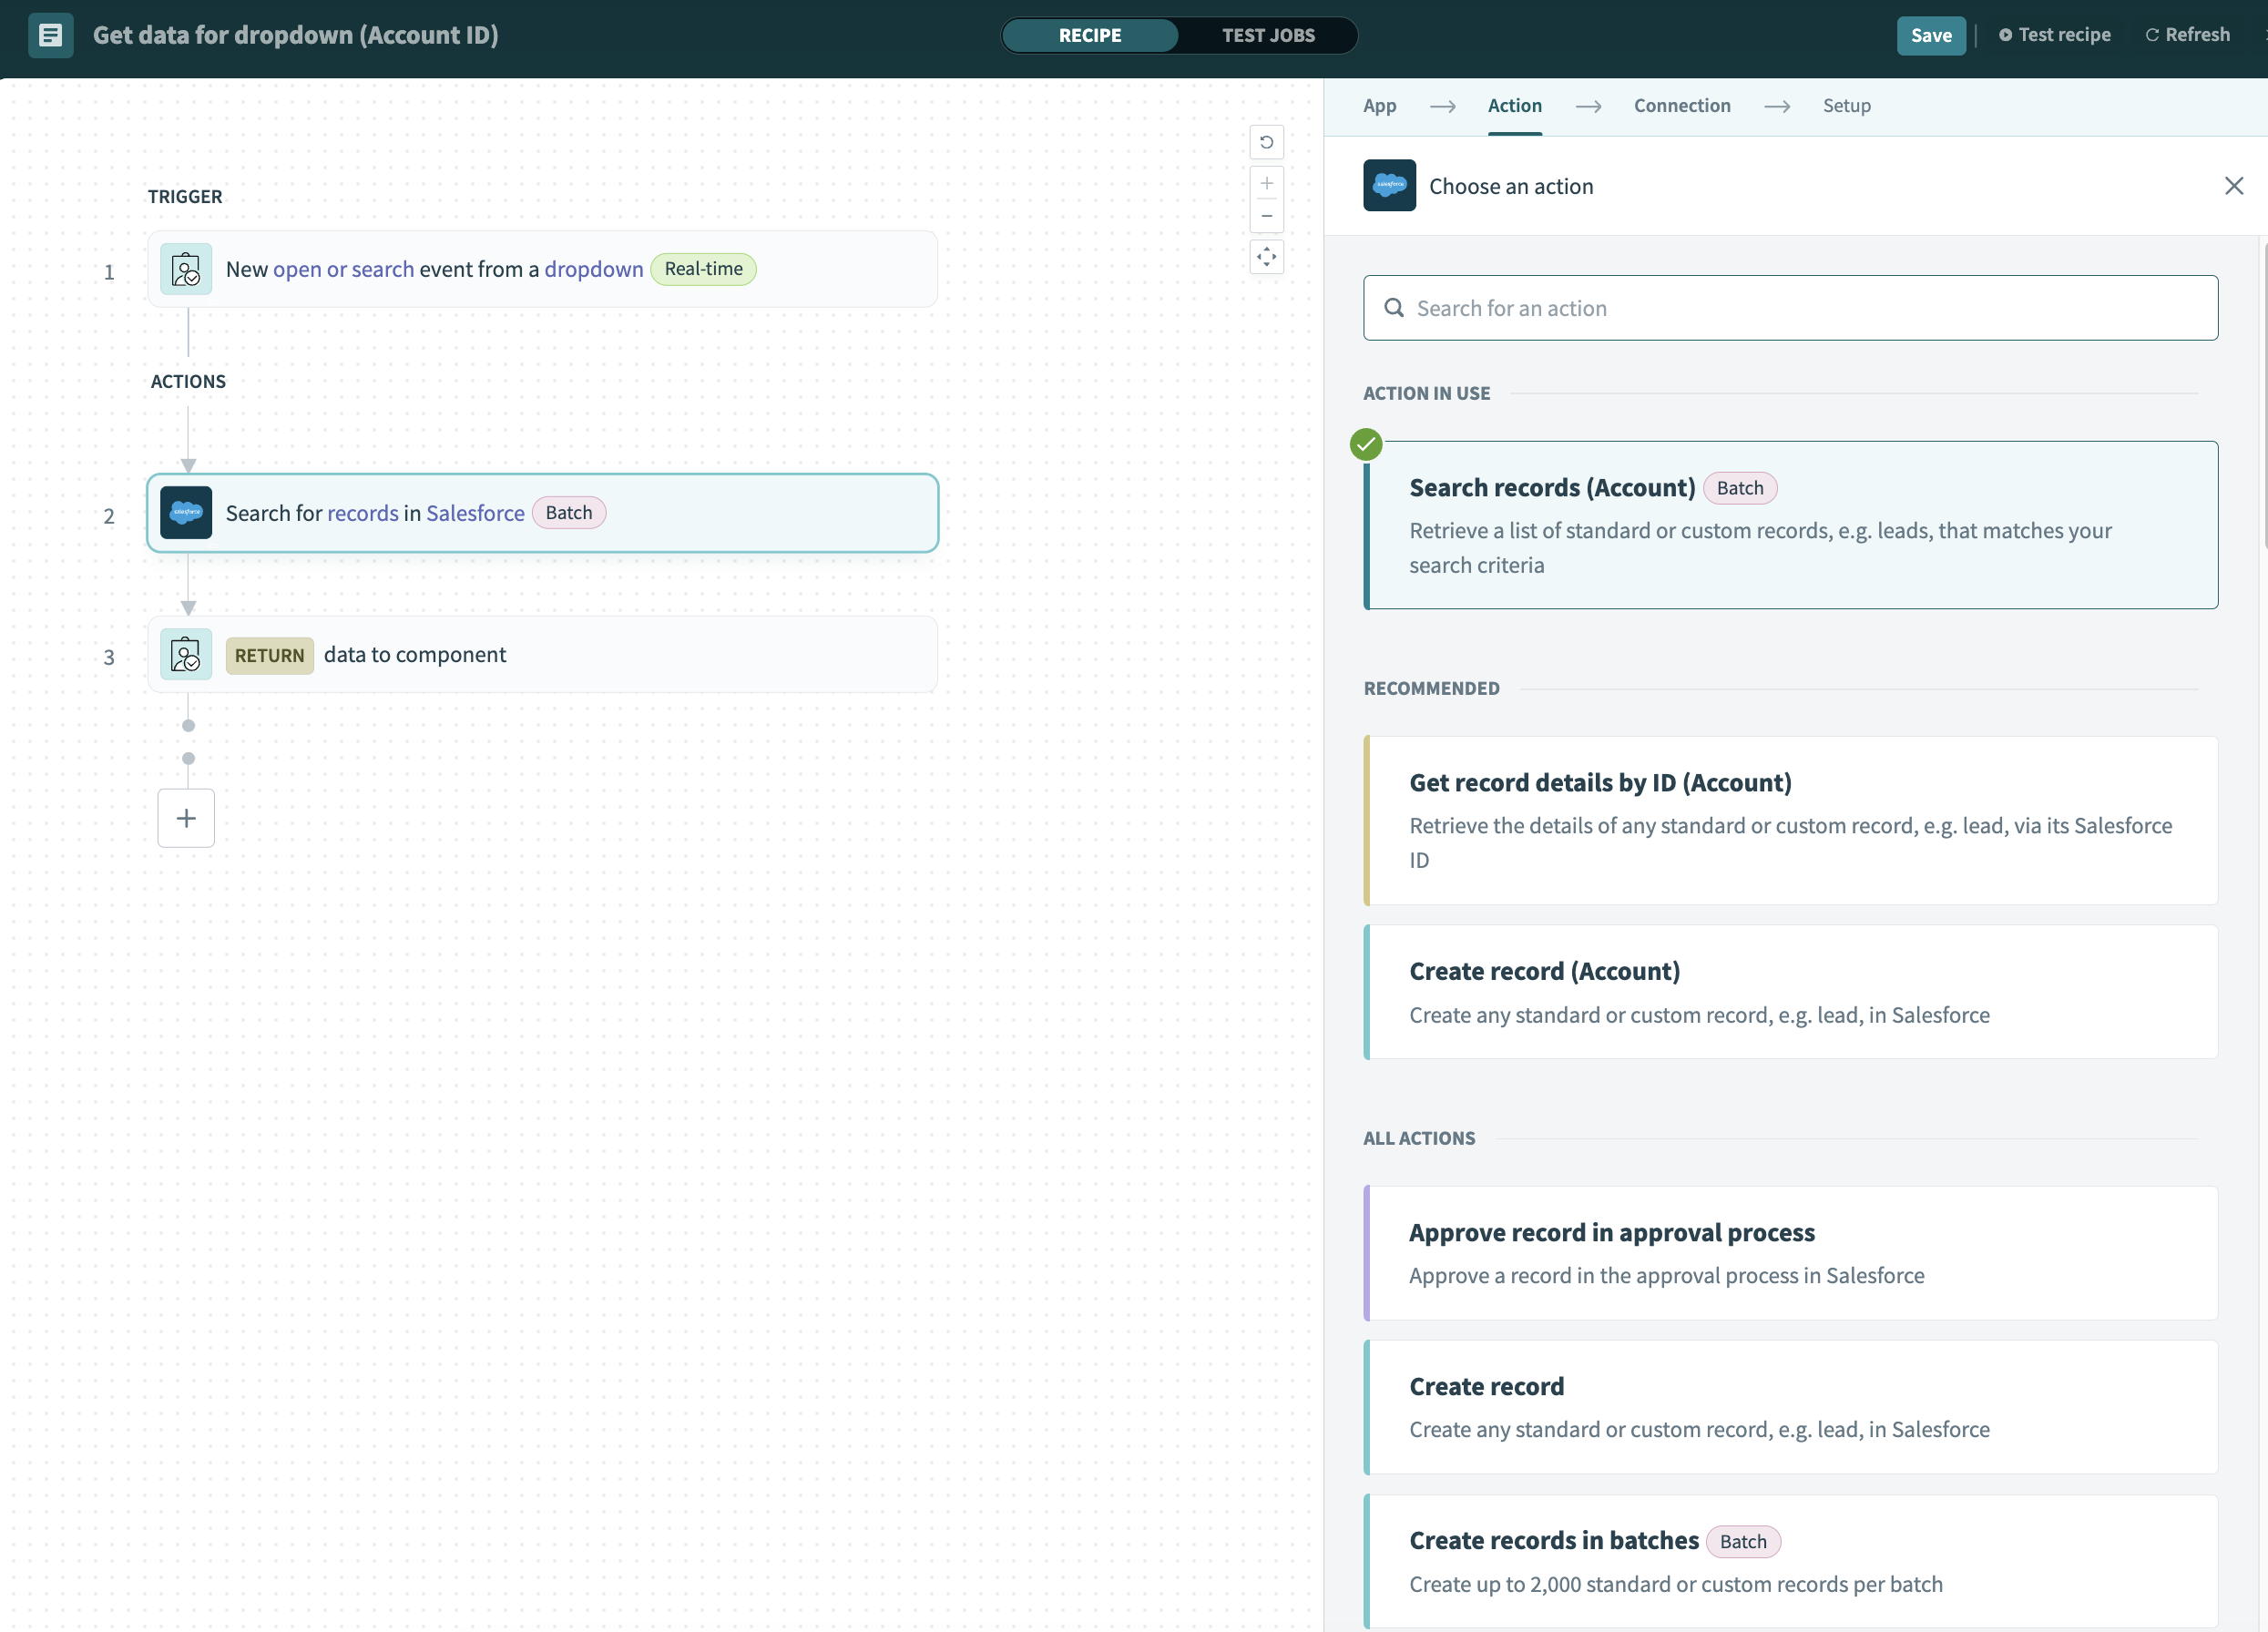
Task: Open the Setup step tab
Action: 1845,106
